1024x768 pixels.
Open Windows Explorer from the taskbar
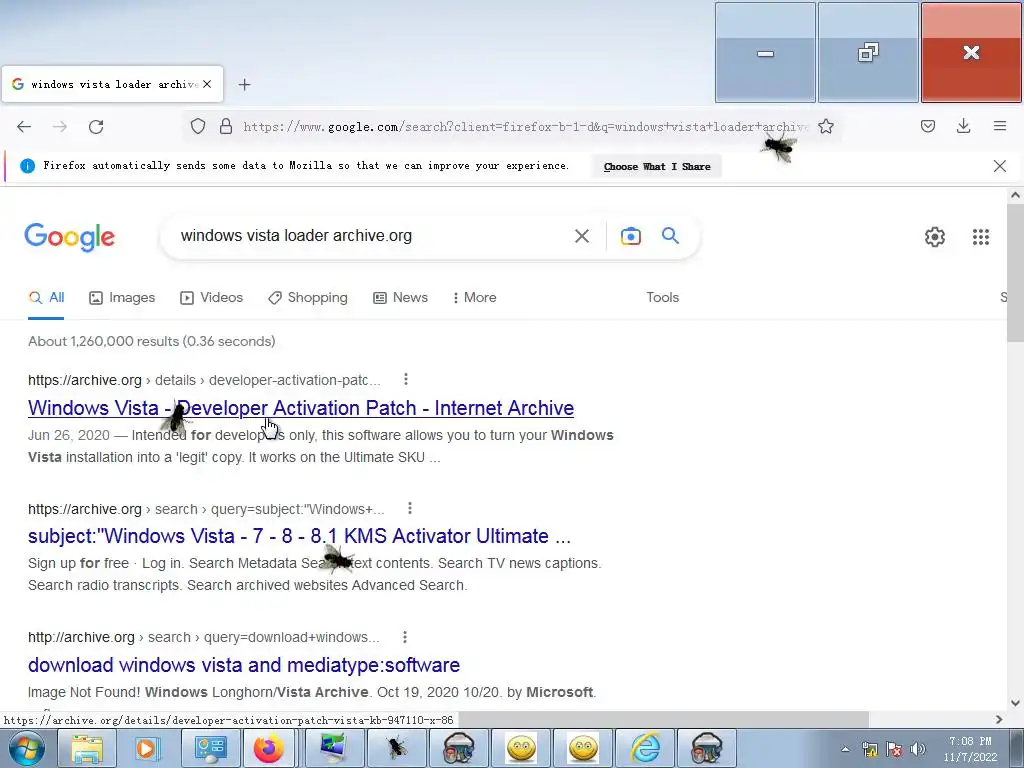click(x=87, y=748)
